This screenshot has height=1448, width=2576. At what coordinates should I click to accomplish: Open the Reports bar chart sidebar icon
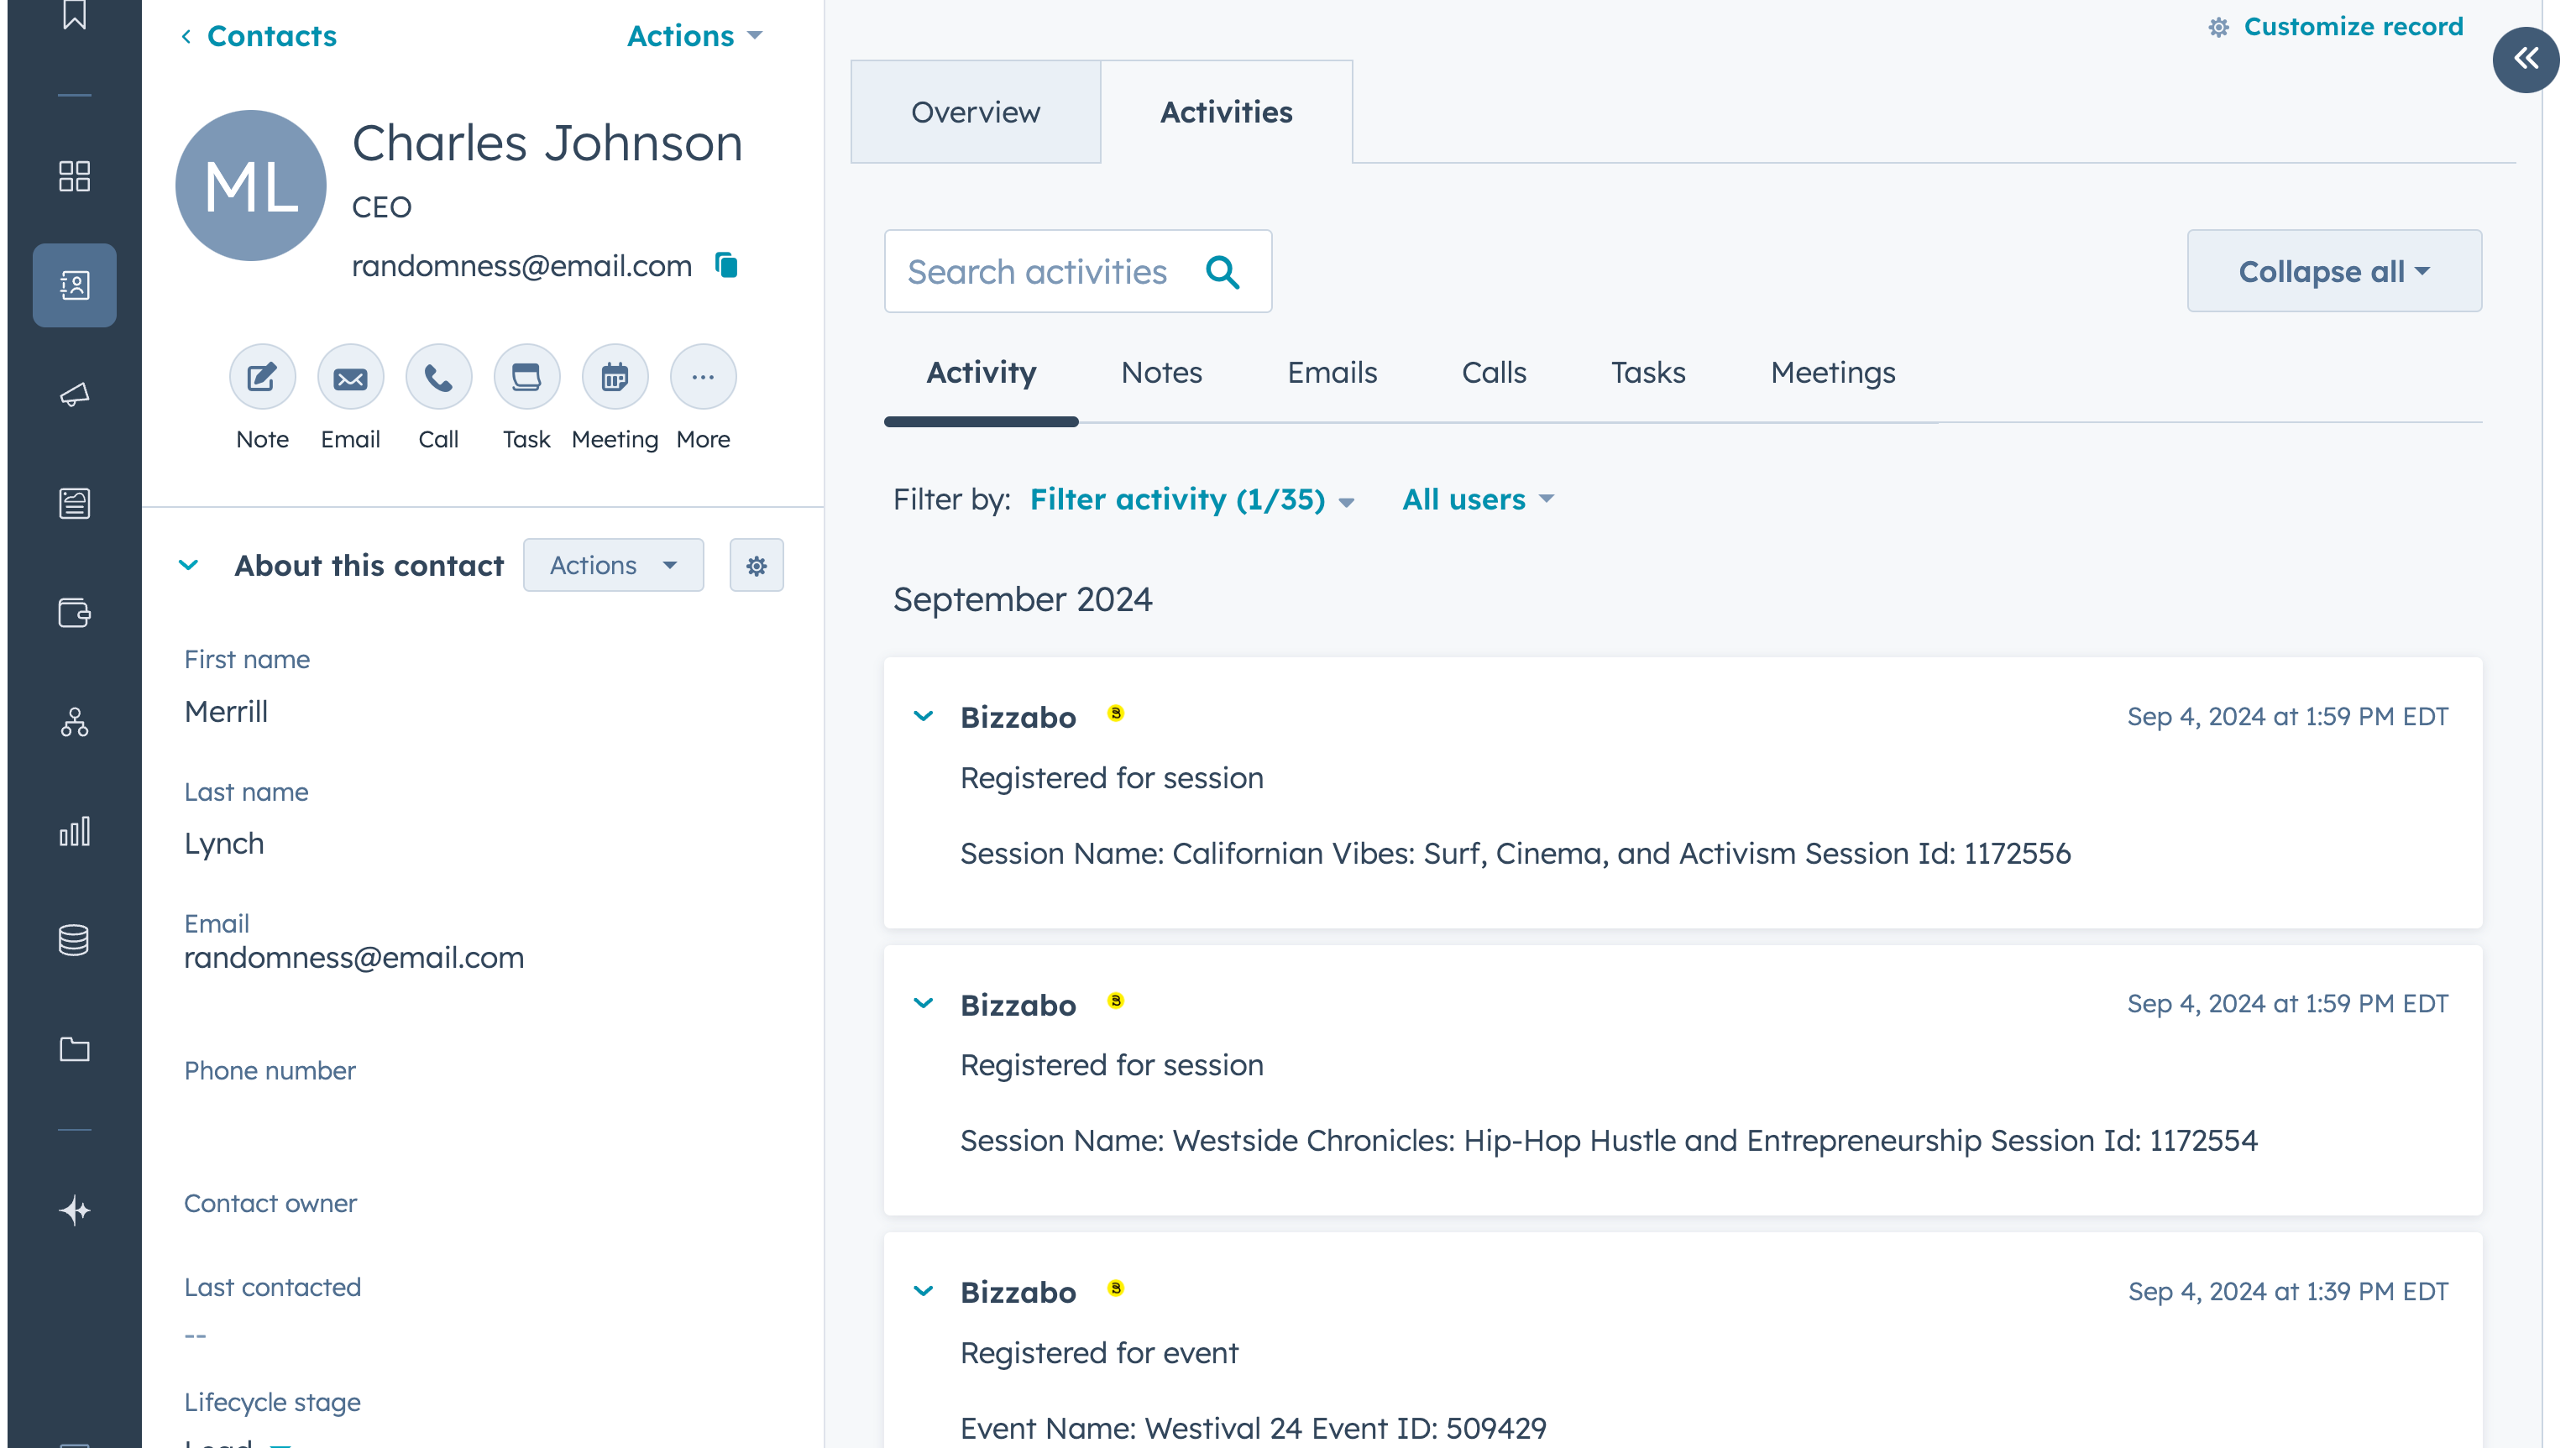[x=74, y=831]
